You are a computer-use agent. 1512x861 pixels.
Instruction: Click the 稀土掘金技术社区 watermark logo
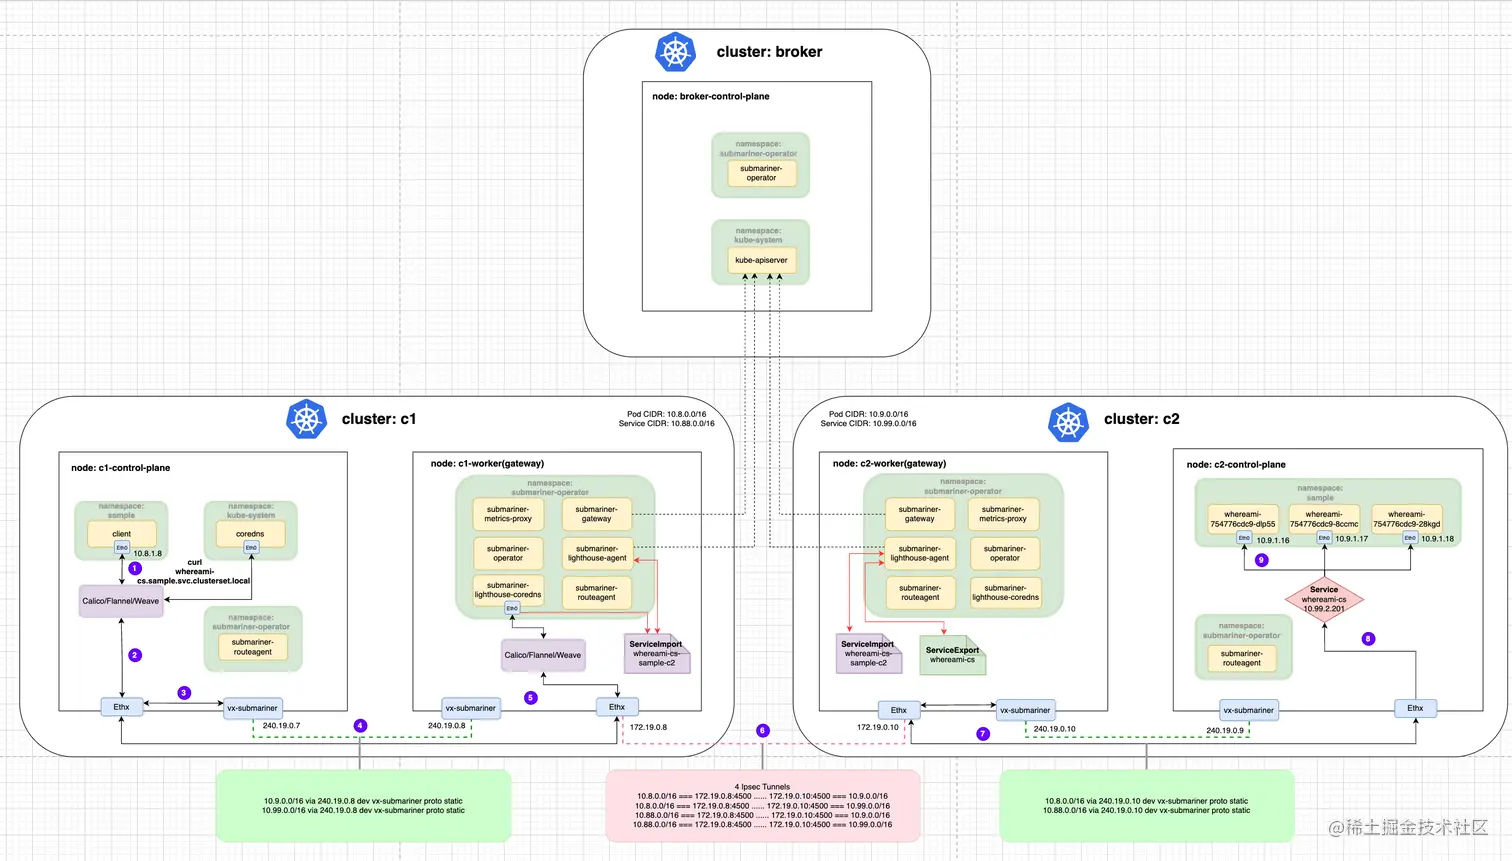pyautogui.click(x=1411, y=828)
